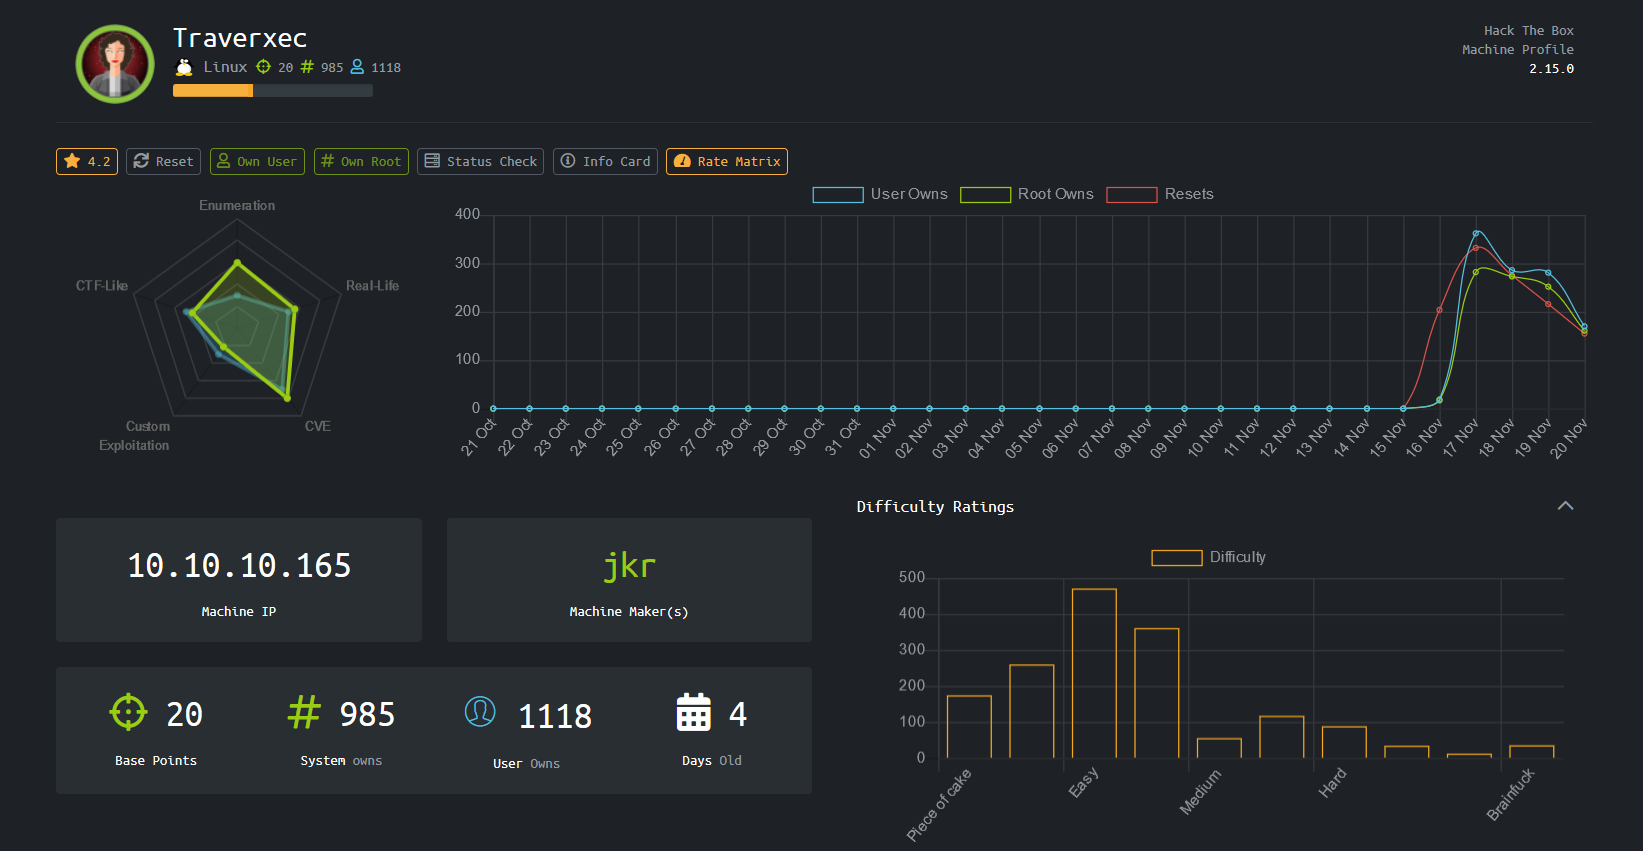Screen dimensions: 1643x851
Task: Click the Difficulty Ratings heading
Action: 935,507
